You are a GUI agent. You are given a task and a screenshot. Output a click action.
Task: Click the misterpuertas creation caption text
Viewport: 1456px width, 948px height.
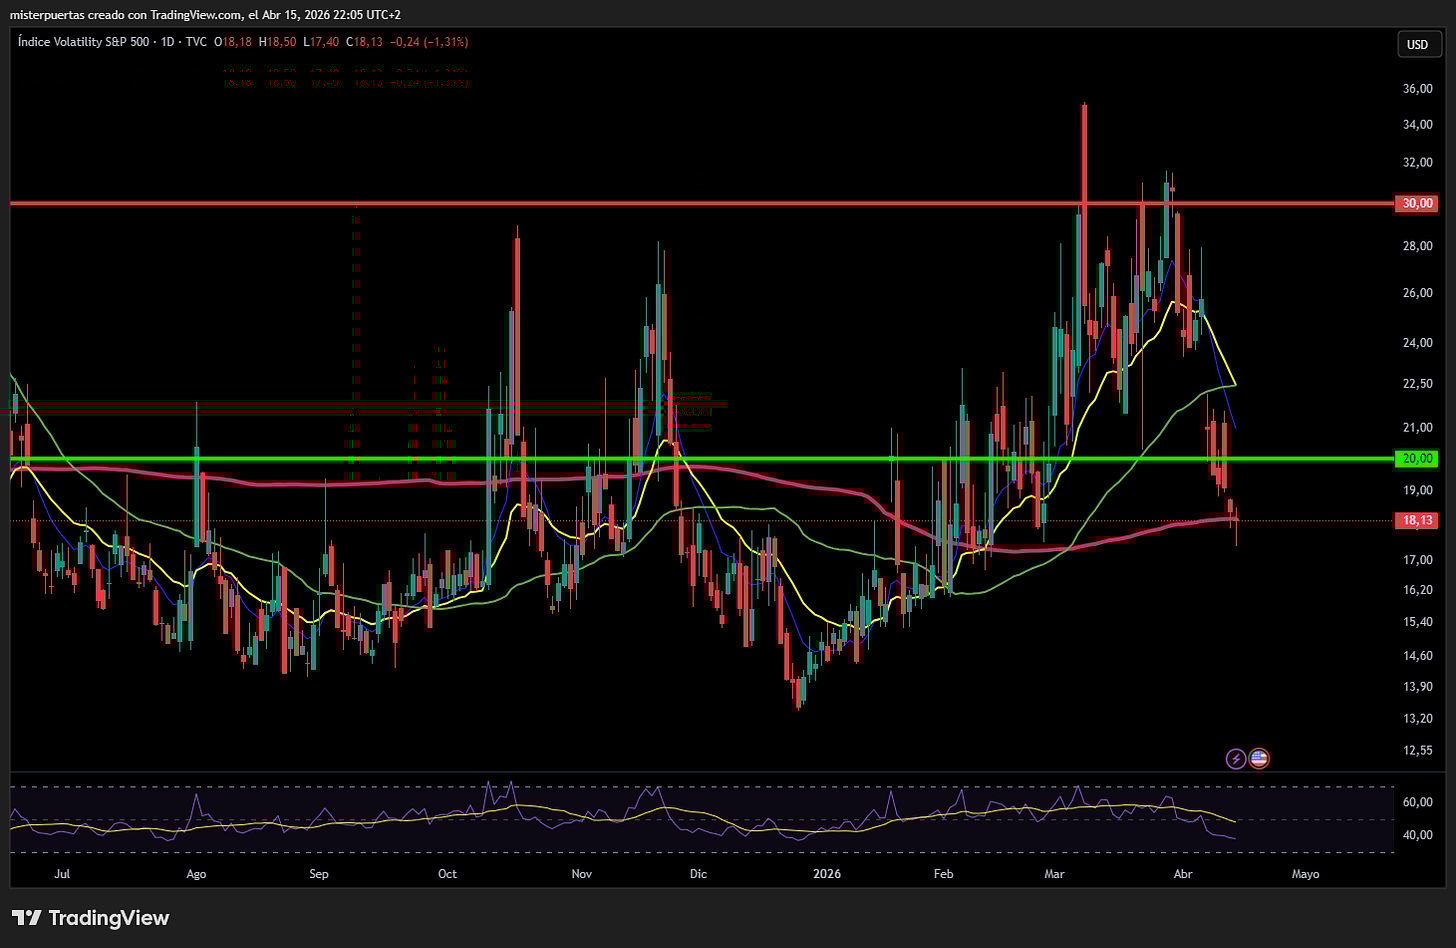pyautogui.click(x=205, y=14)
